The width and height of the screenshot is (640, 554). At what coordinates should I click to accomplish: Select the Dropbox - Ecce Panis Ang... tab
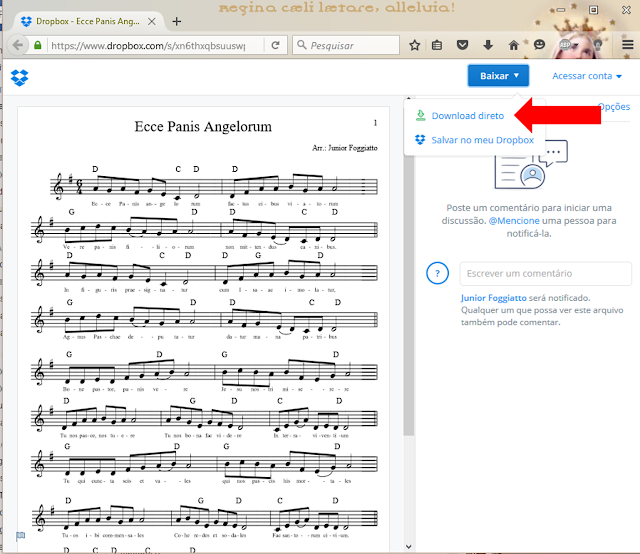tap(88, 21)
